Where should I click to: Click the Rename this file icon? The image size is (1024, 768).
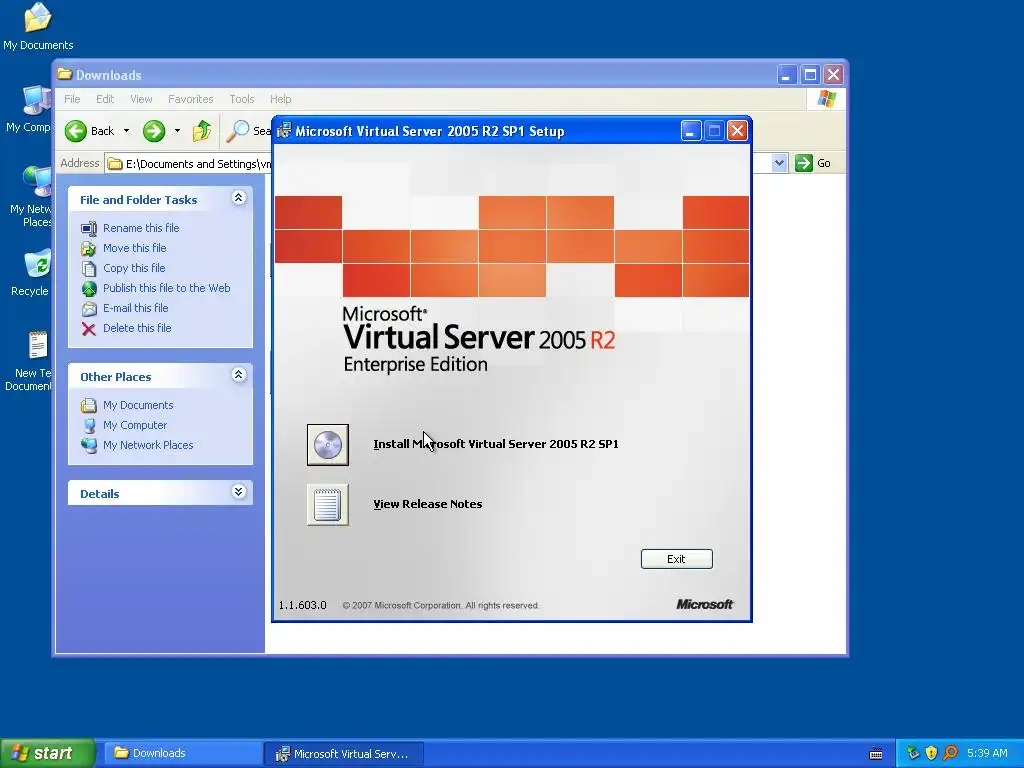(x=89, y=229)
